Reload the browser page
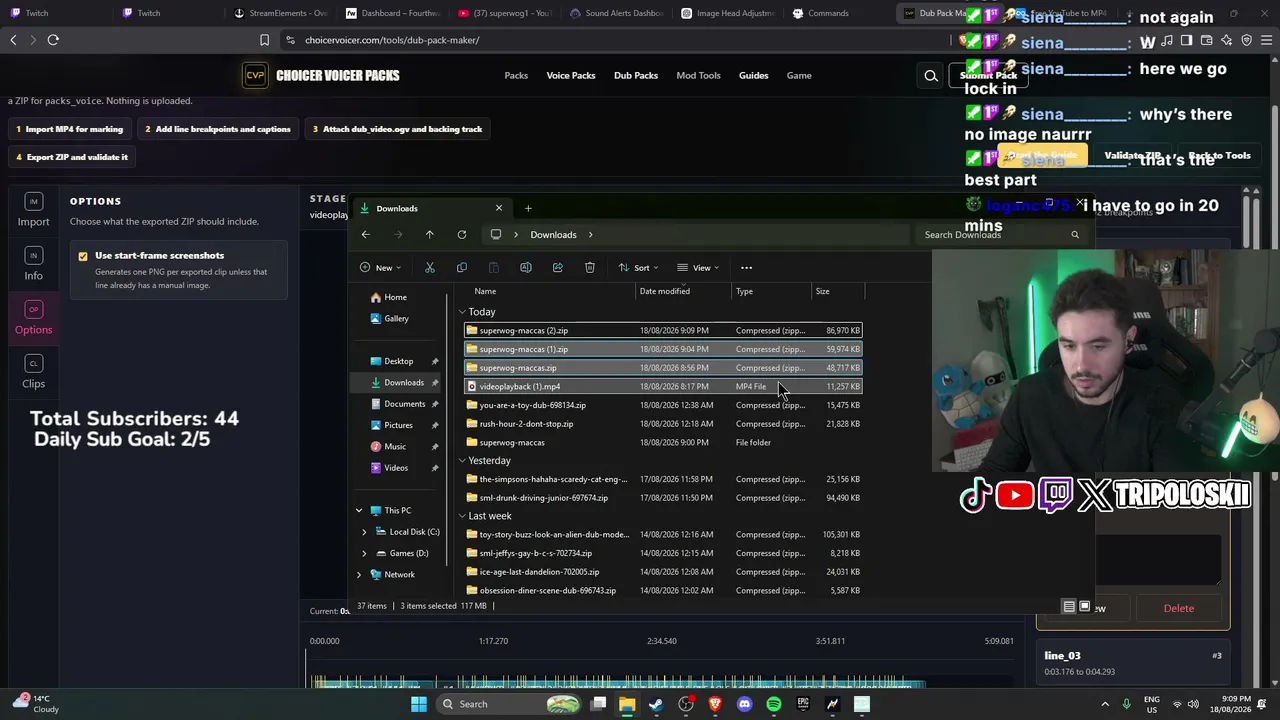 coord(53,40)
